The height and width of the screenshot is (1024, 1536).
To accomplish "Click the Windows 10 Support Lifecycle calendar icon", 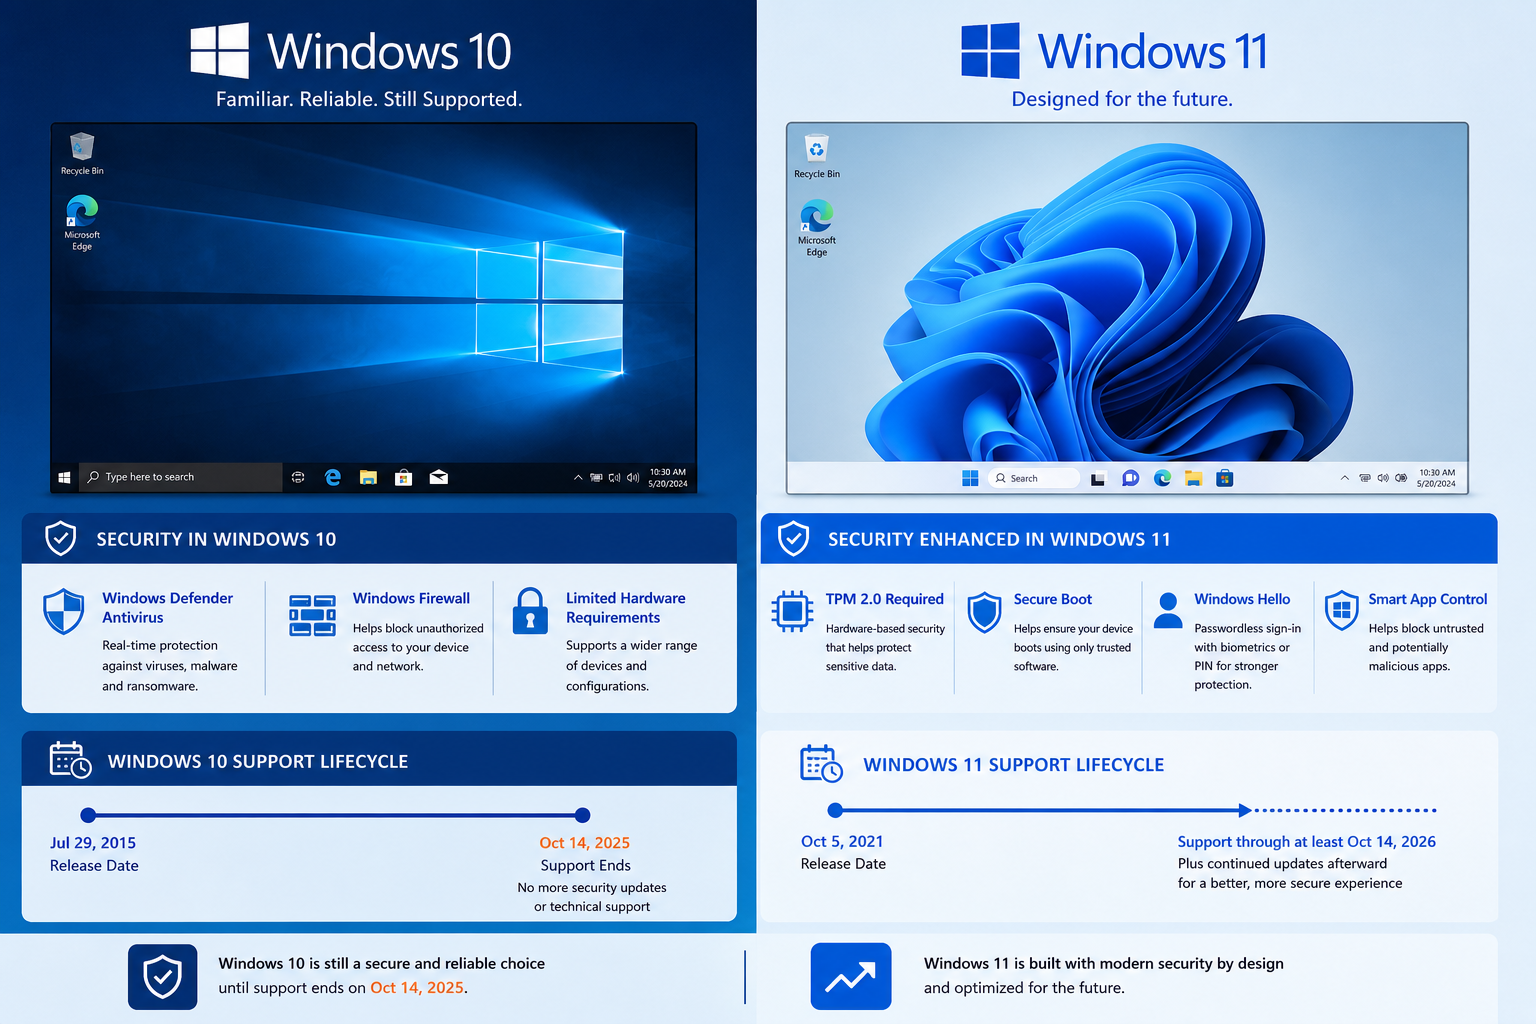I will tap(70, 760).
